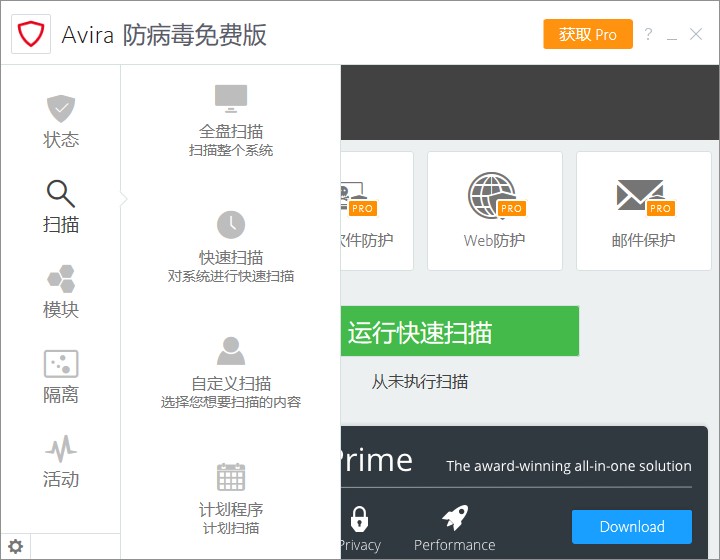Click the 计划程序 calendar icon
Image resolution: width=720 pixels, height=560 pixels.
tap(231, 477)
